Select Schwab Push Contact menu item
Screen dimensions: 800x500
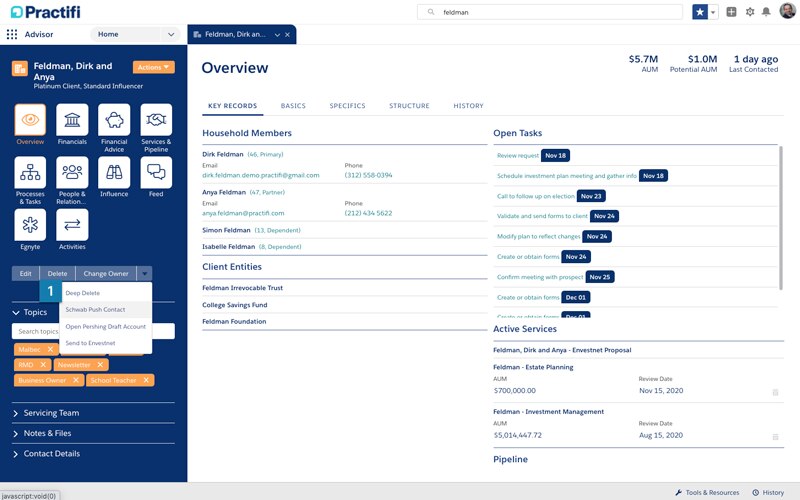click(96, 310)
